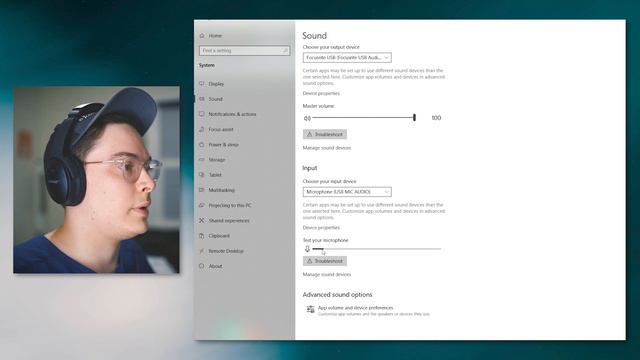Screen dimensions: 640x360
Task: Open App volume and device preferences
Action: (369, 311)
